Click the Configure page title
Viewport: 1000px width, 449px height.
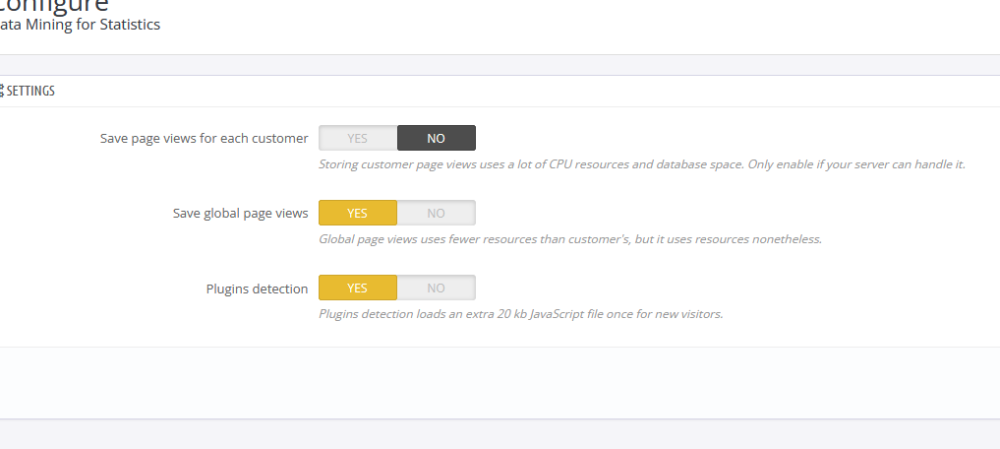click(x=55, y=5)
